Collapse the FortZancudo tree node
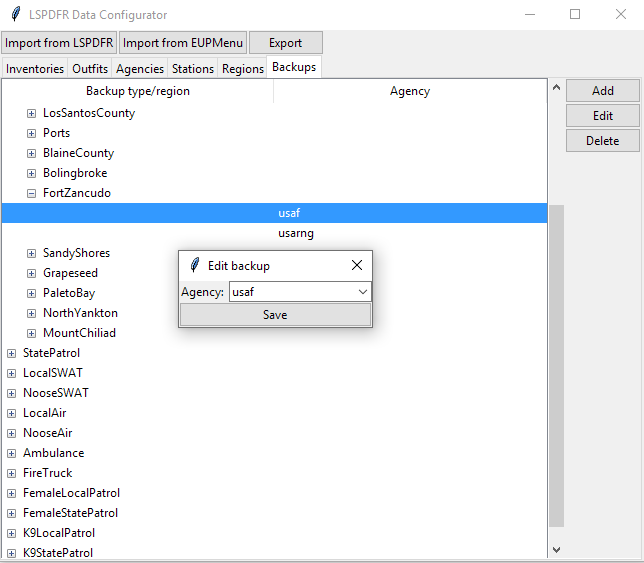The image size is (644, 563). pyautogui.click(x=31, y=193)
